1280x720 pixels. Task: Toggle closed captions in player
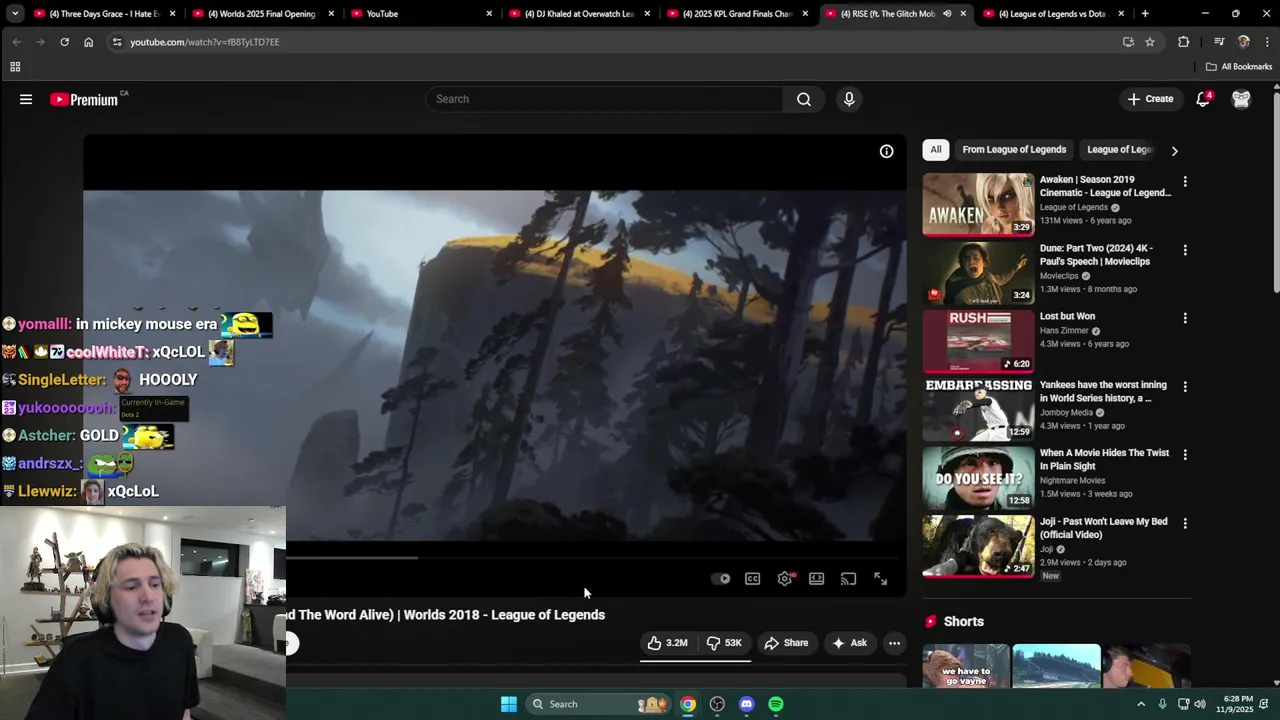coord(753,579)
